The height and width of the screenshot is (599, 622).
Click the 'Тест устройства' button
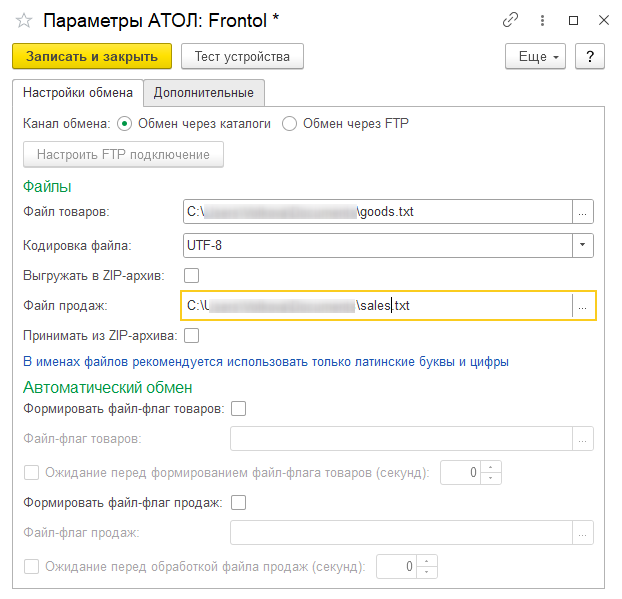click(242, 56)
